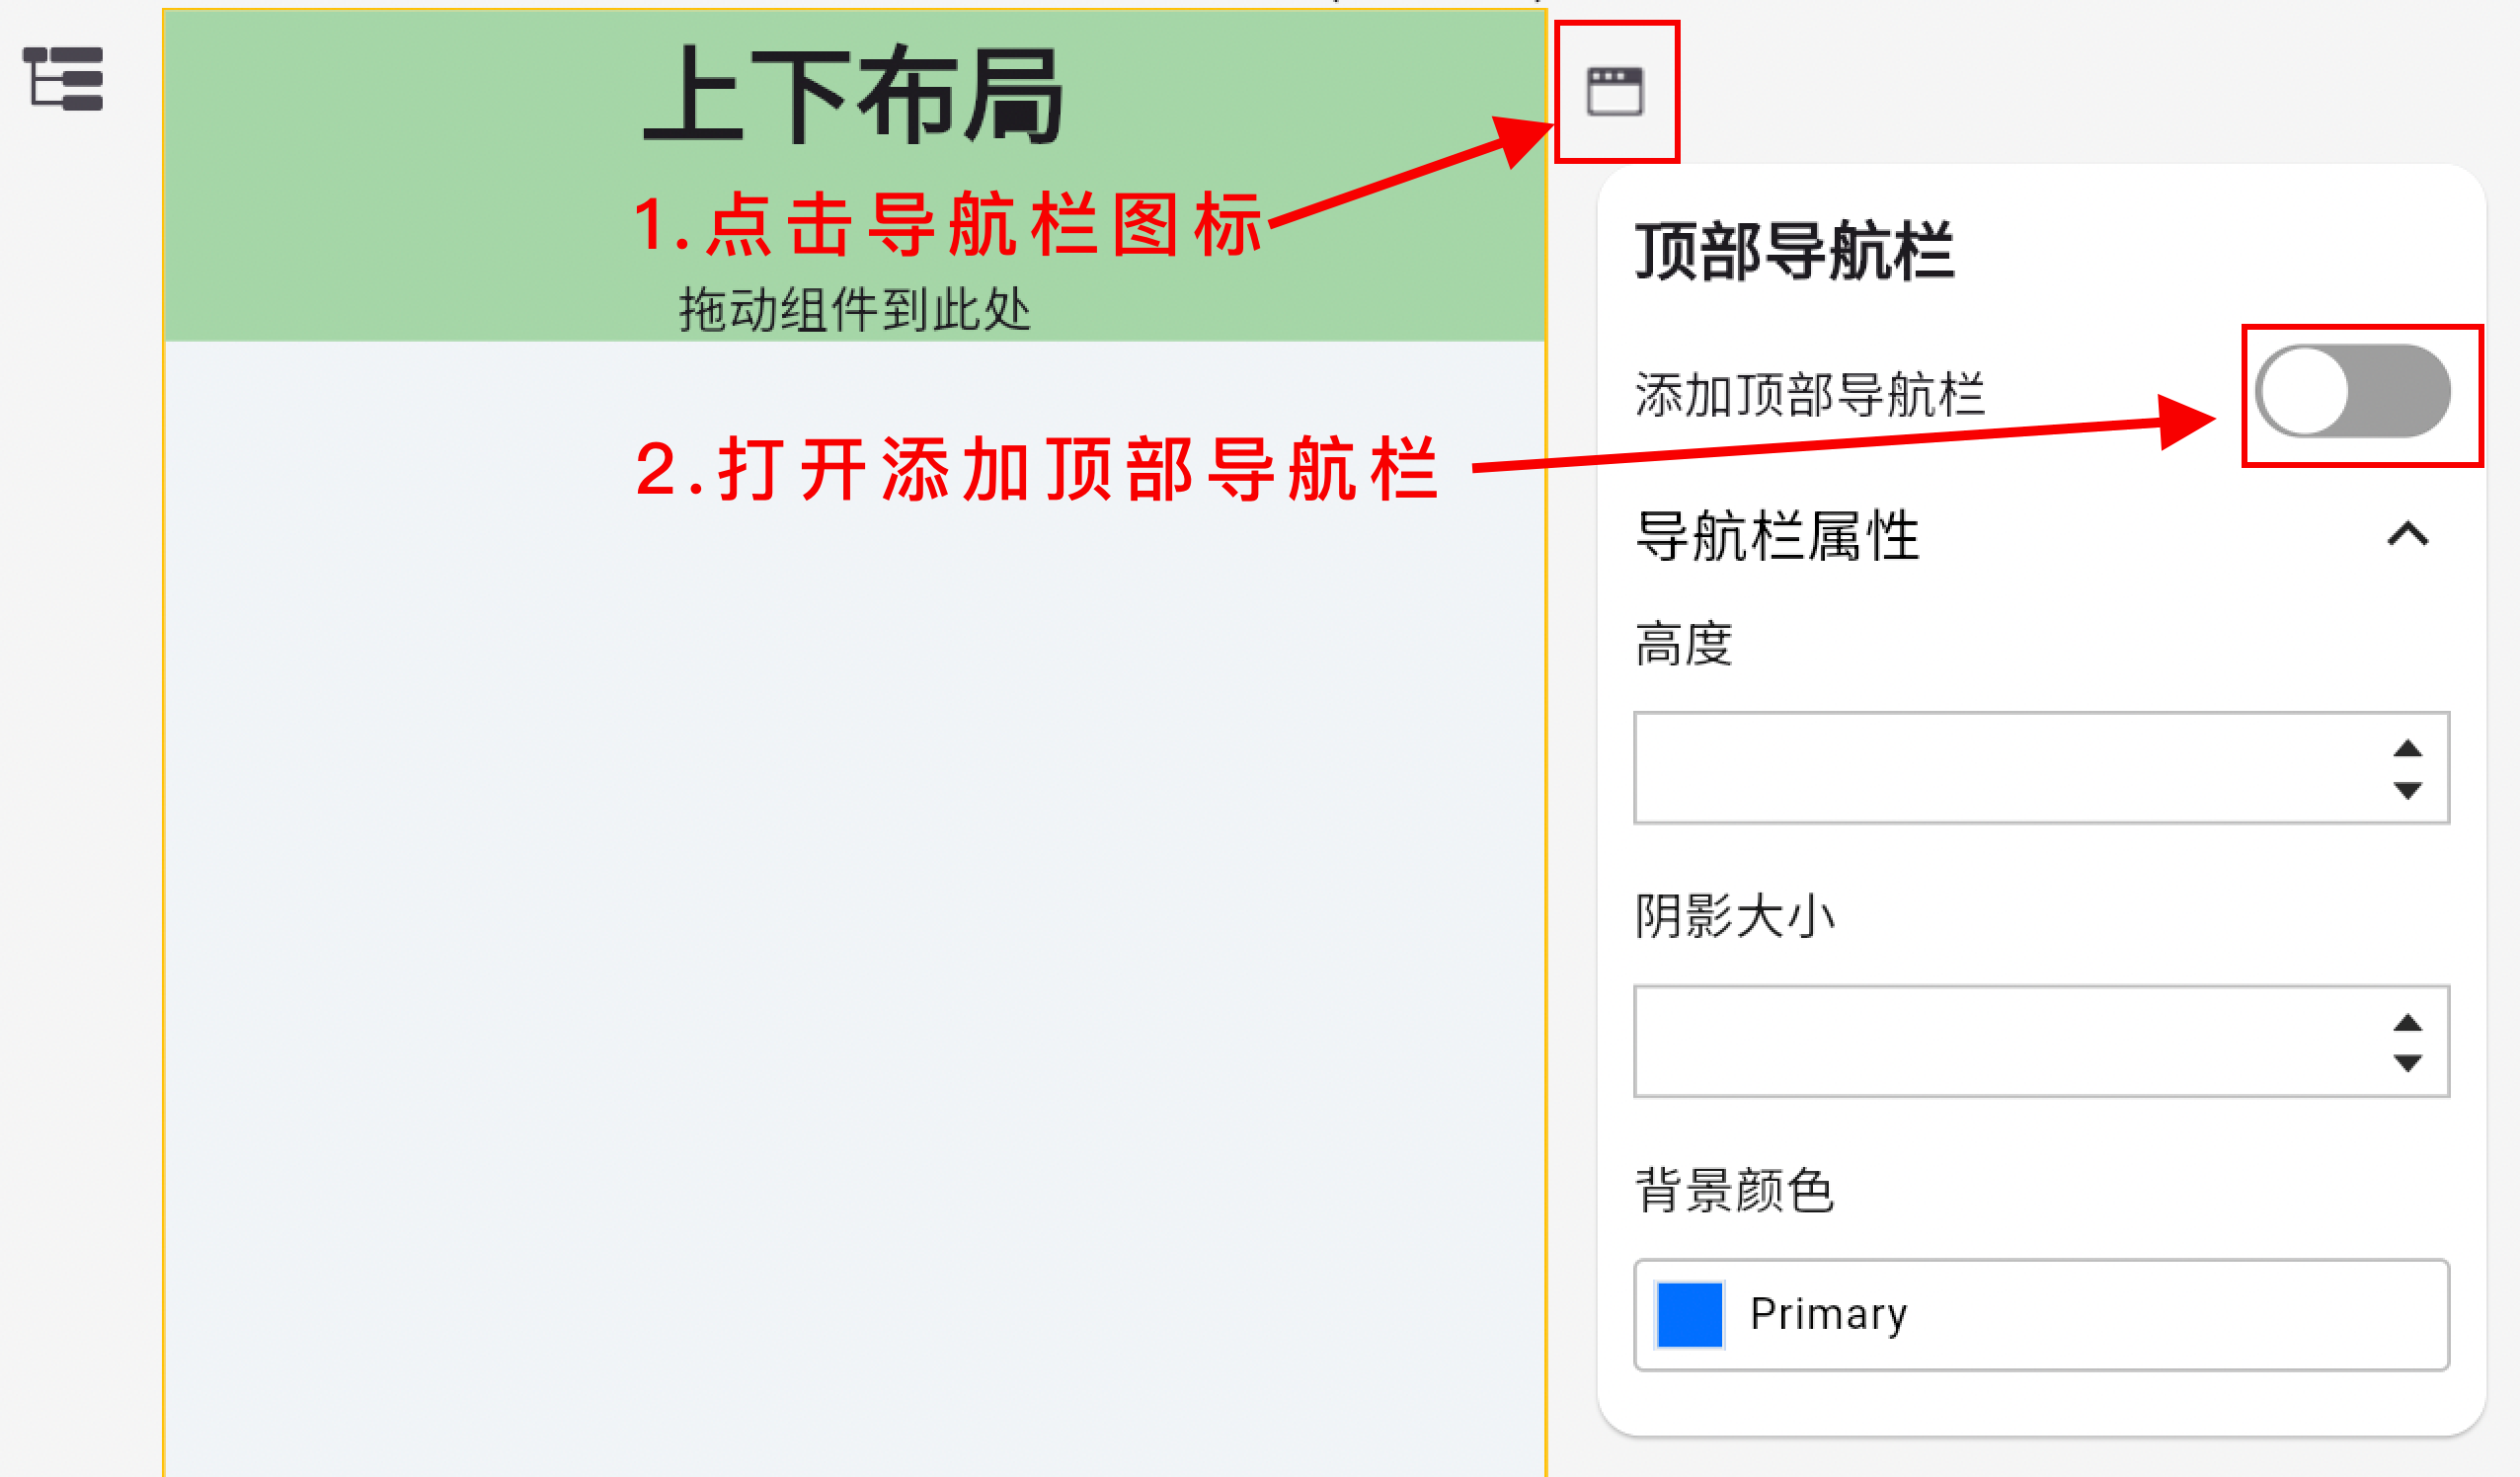This screenshot has width=2520, height=1477.
Task: Open the 背景颜色 Primary dropdown
Action: (x=2041, y=1315)
